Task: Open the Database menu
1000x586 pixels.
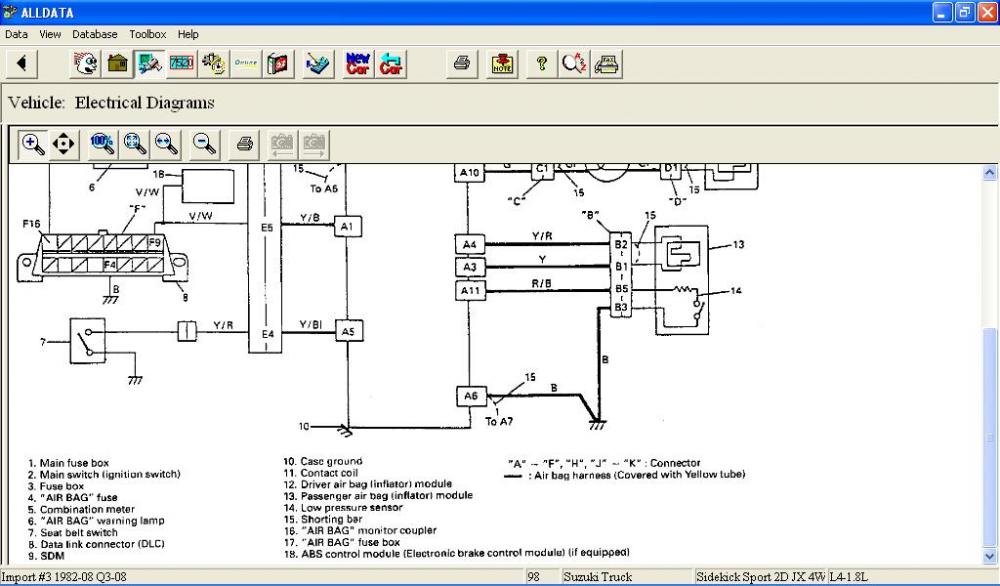Action: [94, 34]
